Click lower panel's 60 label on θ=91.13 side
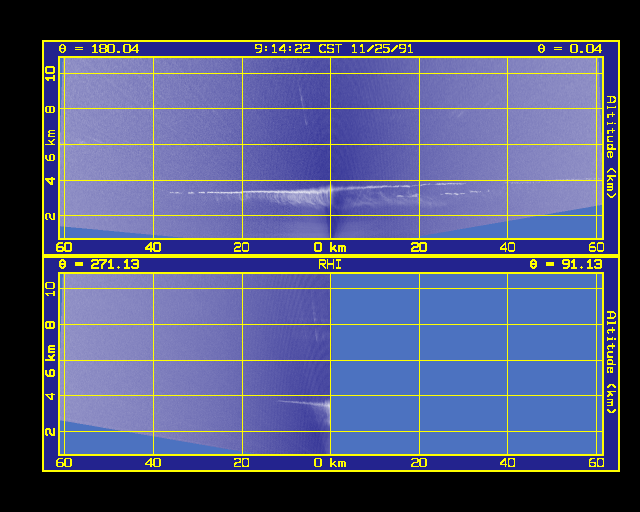 [x=596, y=463]
